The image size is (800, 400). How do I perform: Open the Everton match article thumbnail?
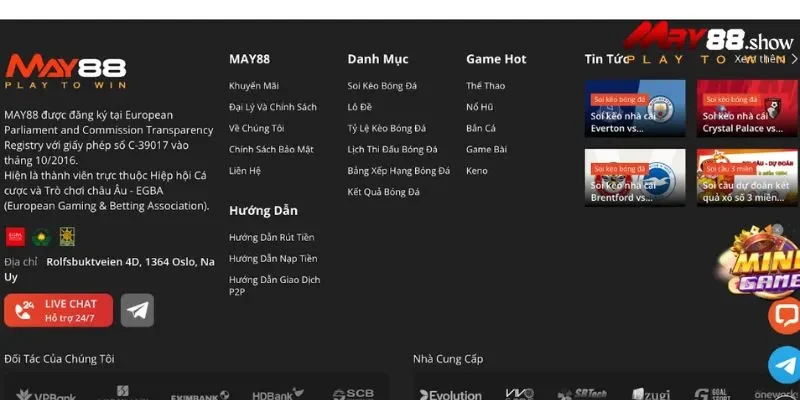pos(635,108)
